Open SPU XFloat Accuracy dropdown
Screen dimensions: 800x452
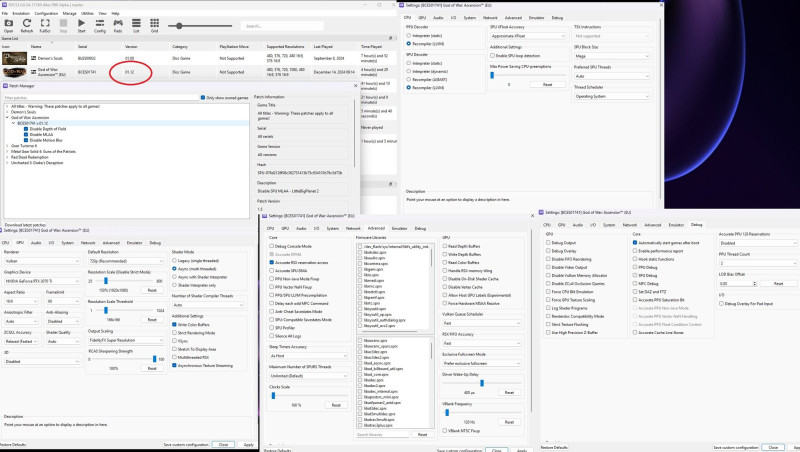528,36
